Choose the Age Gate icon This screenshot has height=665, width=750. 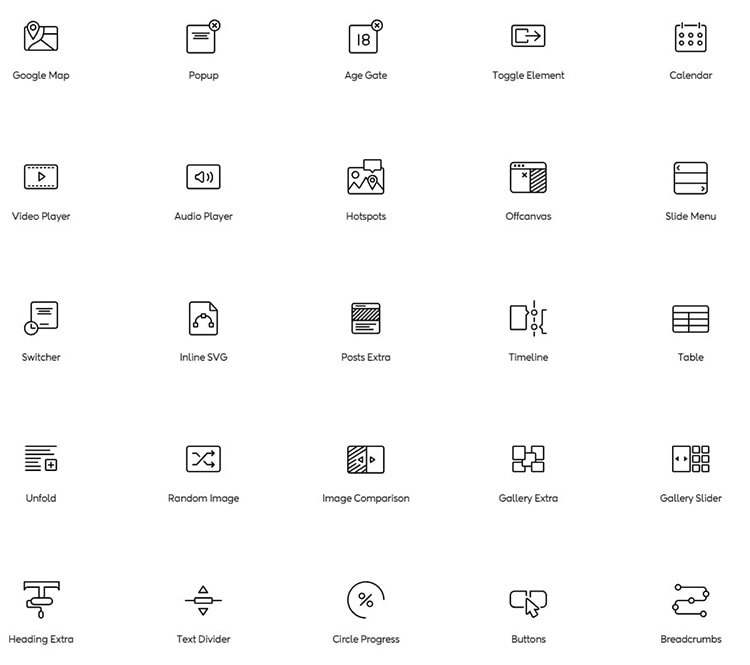[366, 36]
